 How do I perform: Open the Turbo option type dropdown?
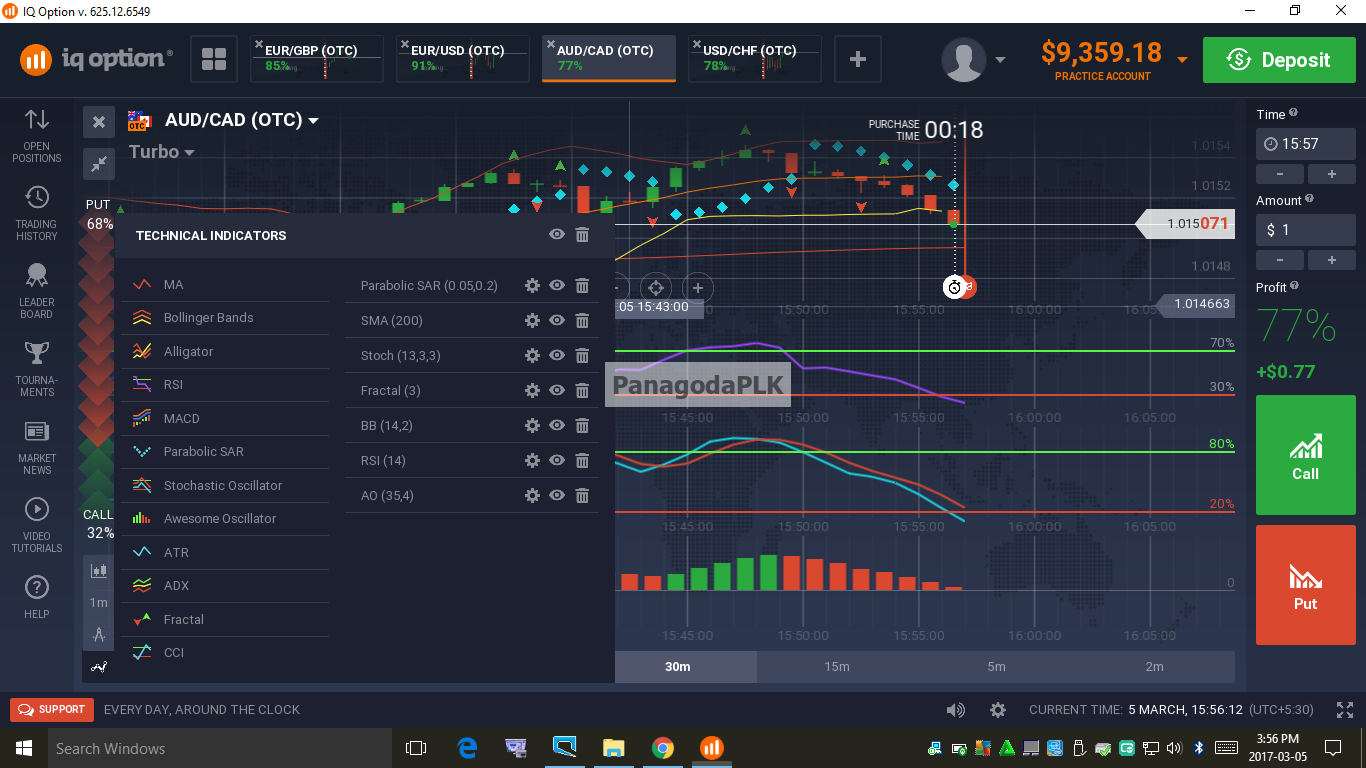pyautogui.click(x=161, y=152)
